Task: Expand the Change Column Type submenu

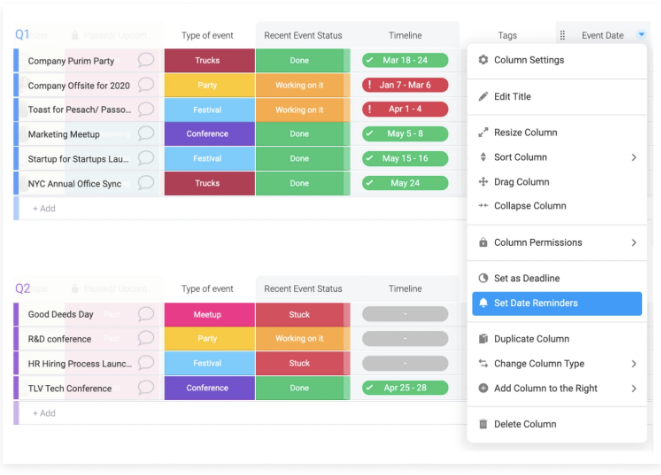Action: click(x=633, y=364)
